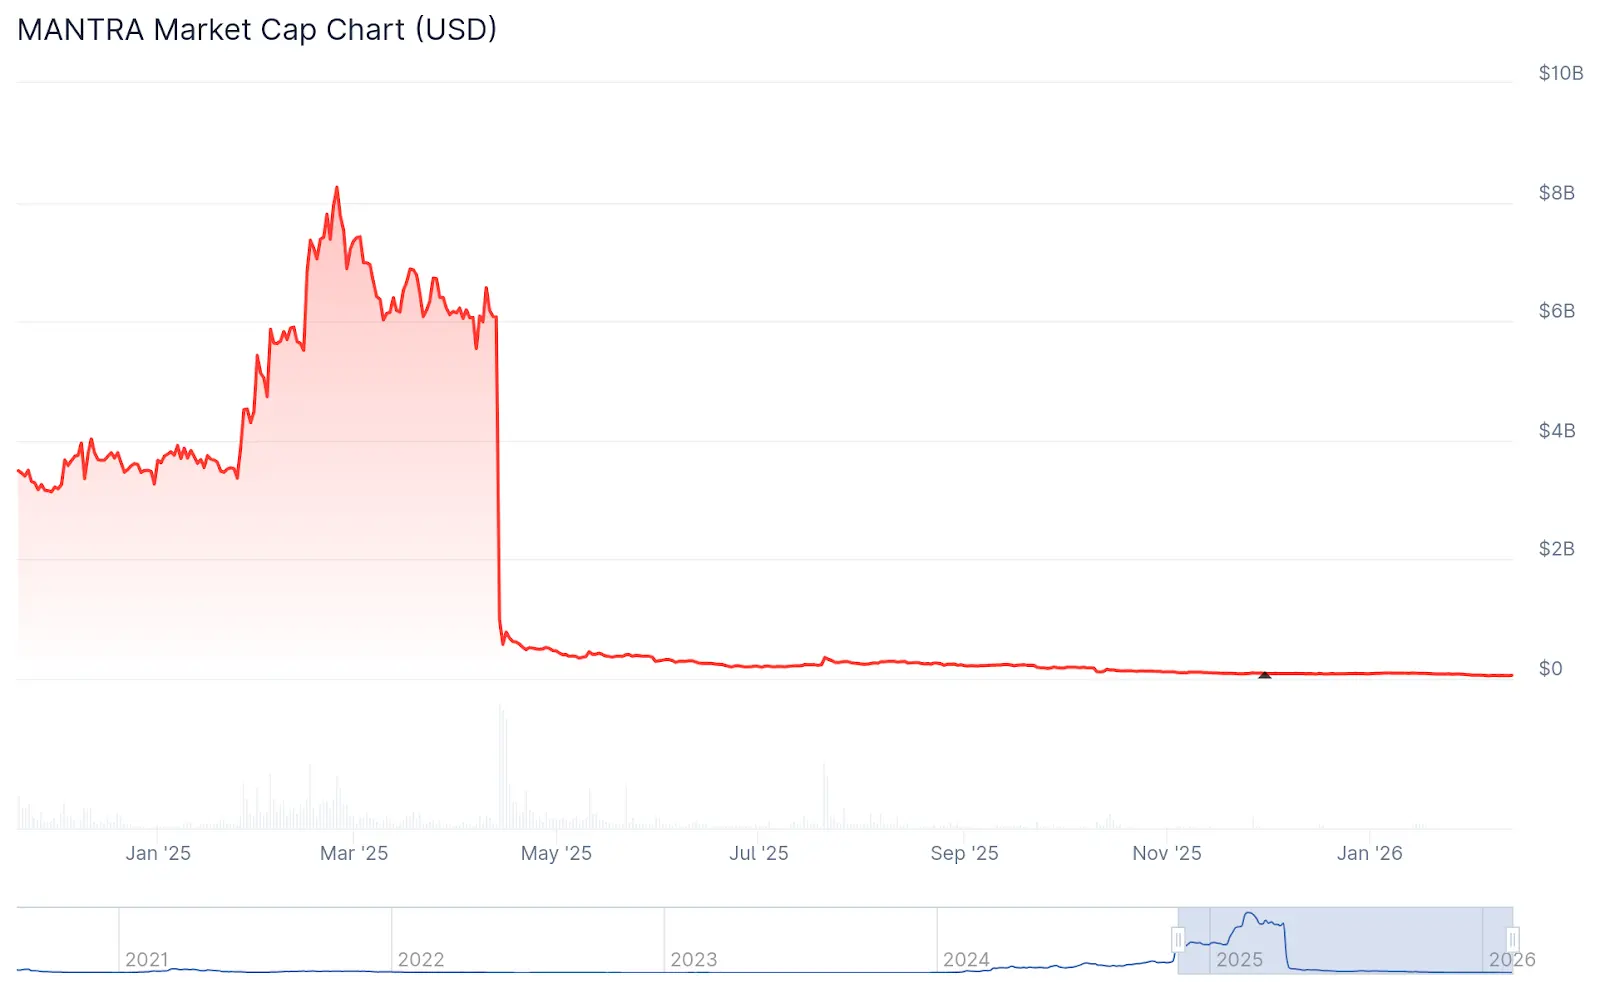Viewport: 1600px width, 998px height.
Task: Click the Jan '26 x-axis label
Action: pyautogui.click(x=1369, y=854)
